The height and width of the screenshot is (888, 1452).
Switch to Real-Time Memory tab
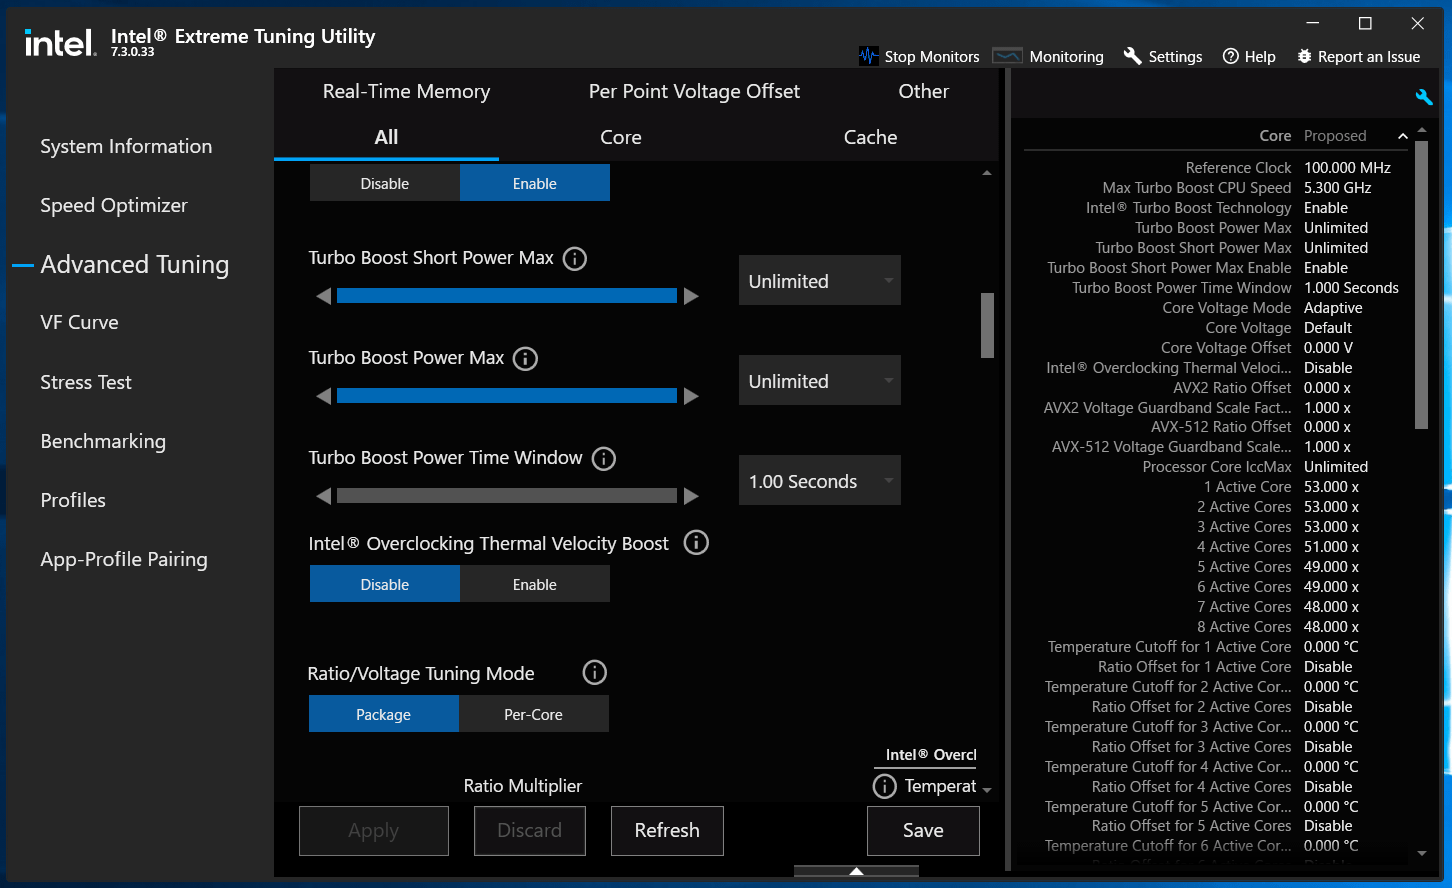(406, 91)
